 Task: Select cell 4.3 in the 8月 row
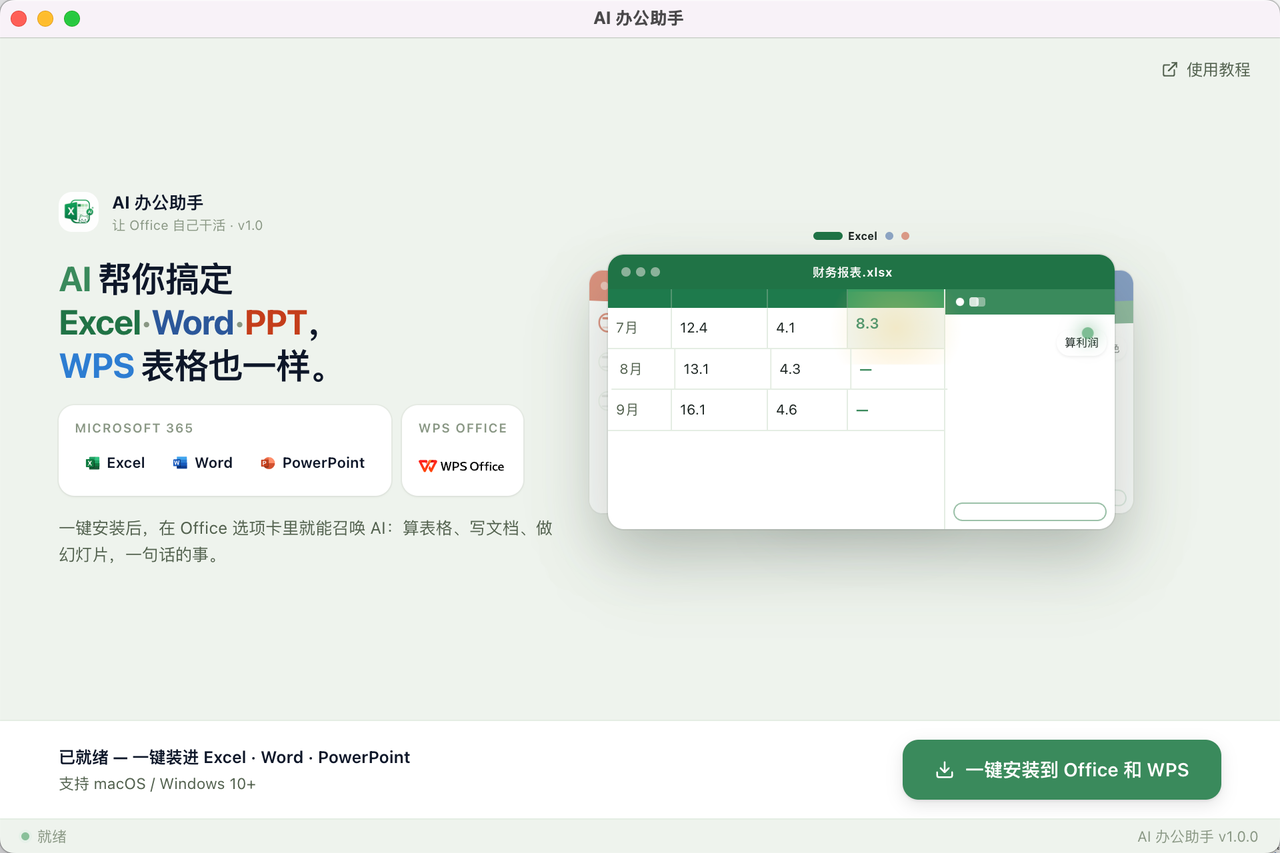tap(810, 369)
